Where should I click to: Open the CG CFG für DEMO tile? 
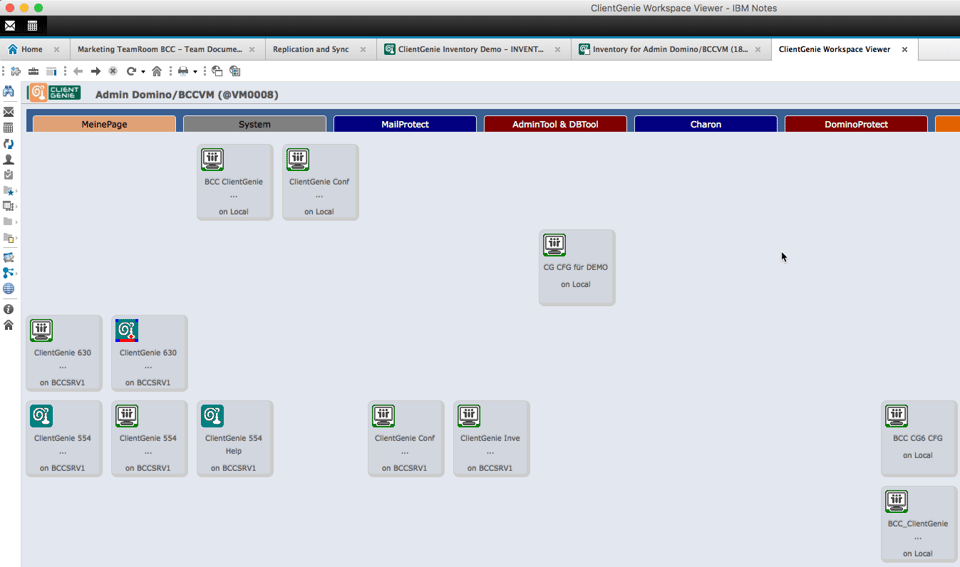(577, 268)
